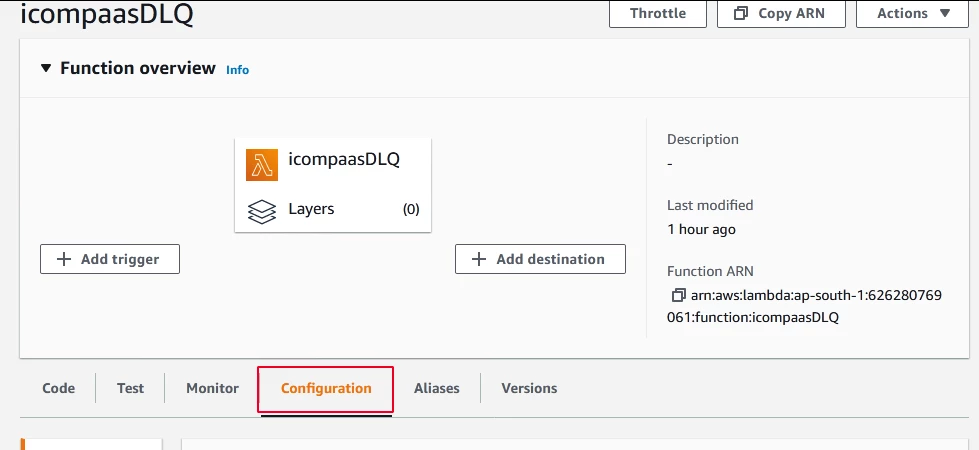Click the Throttle button

tap(657, 14)
